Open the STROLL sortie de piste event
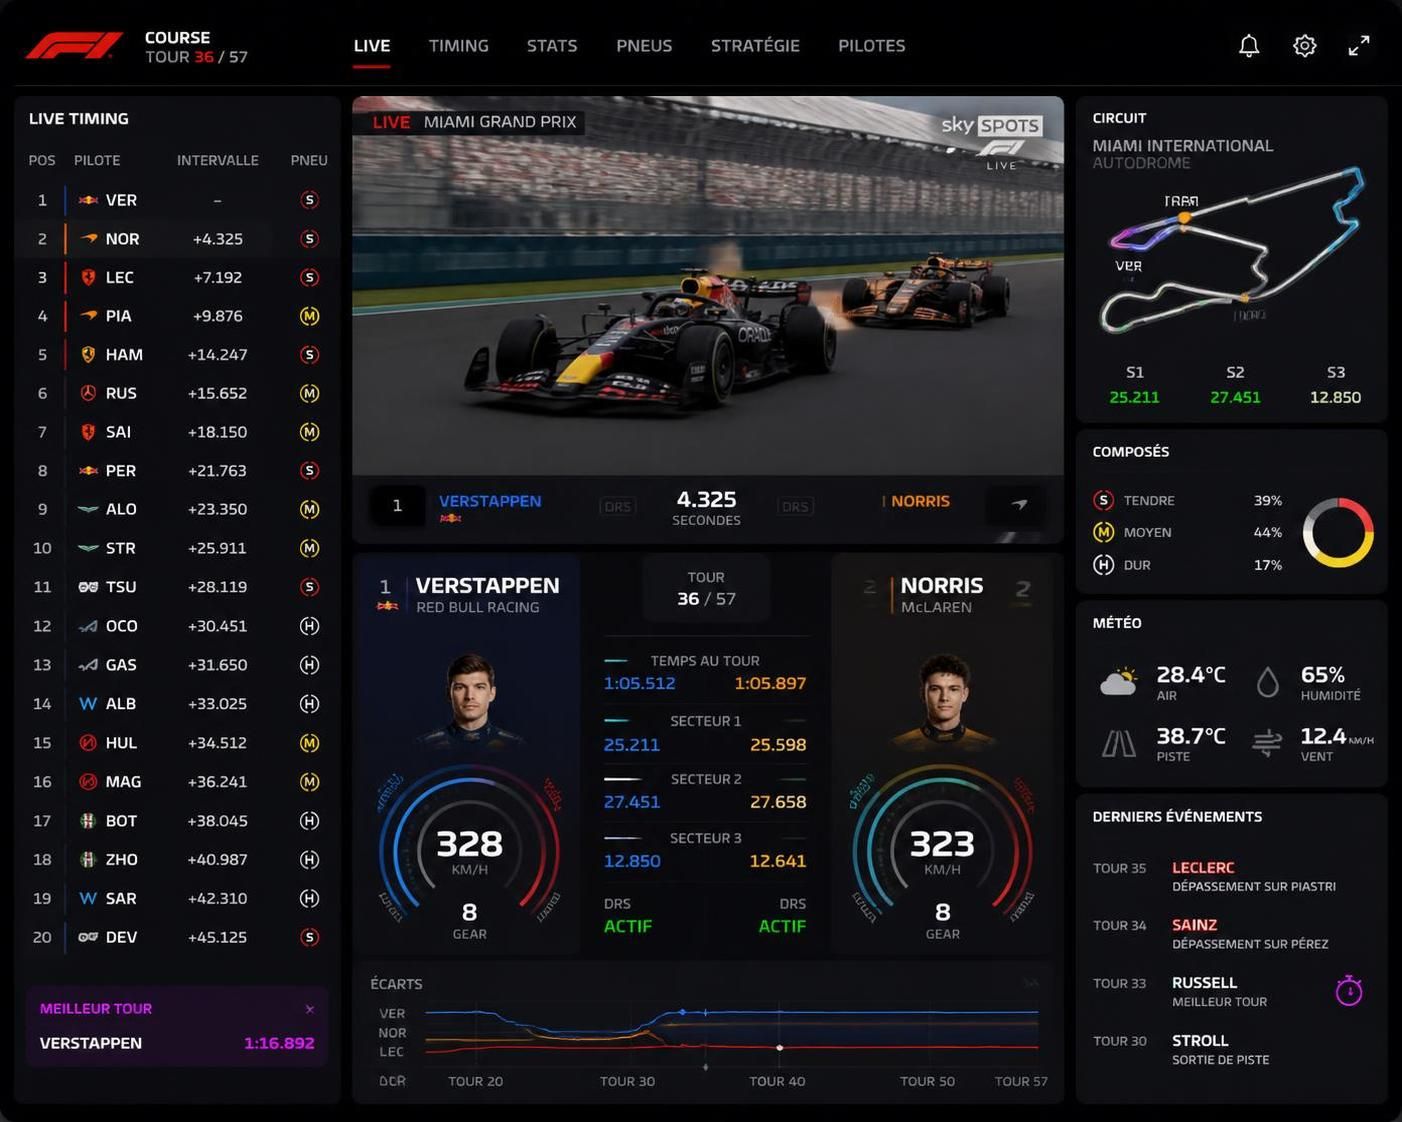1402x1122 pixels. [1232, 1049]
